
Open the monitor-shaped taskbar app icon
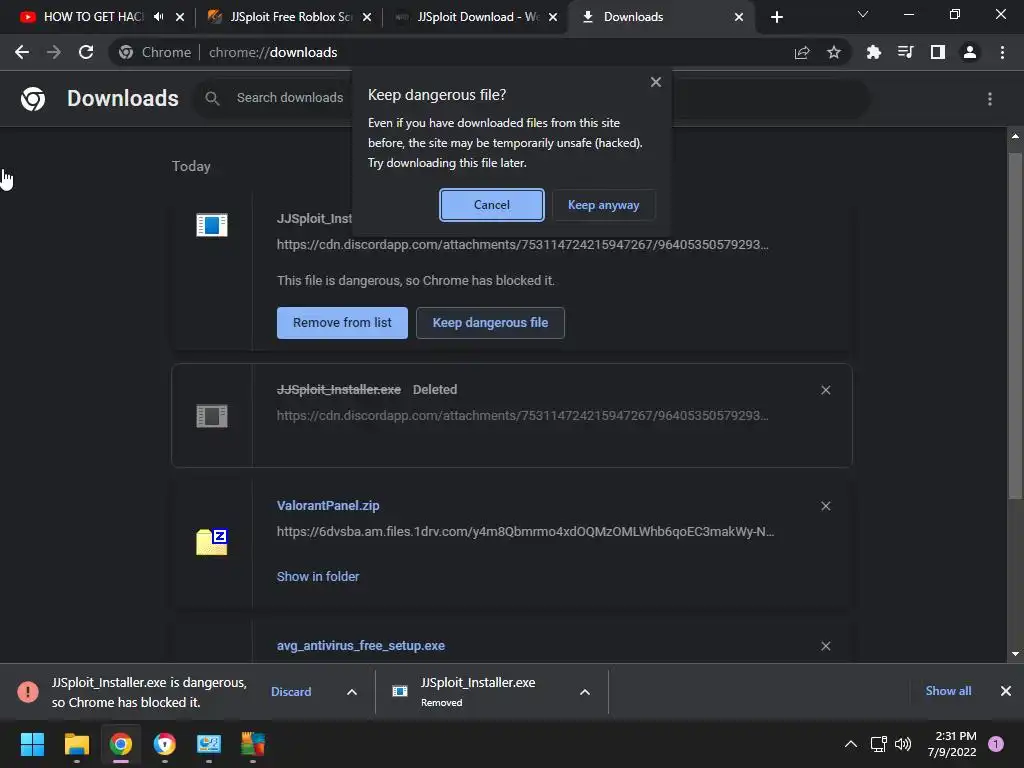pos(209,744)
